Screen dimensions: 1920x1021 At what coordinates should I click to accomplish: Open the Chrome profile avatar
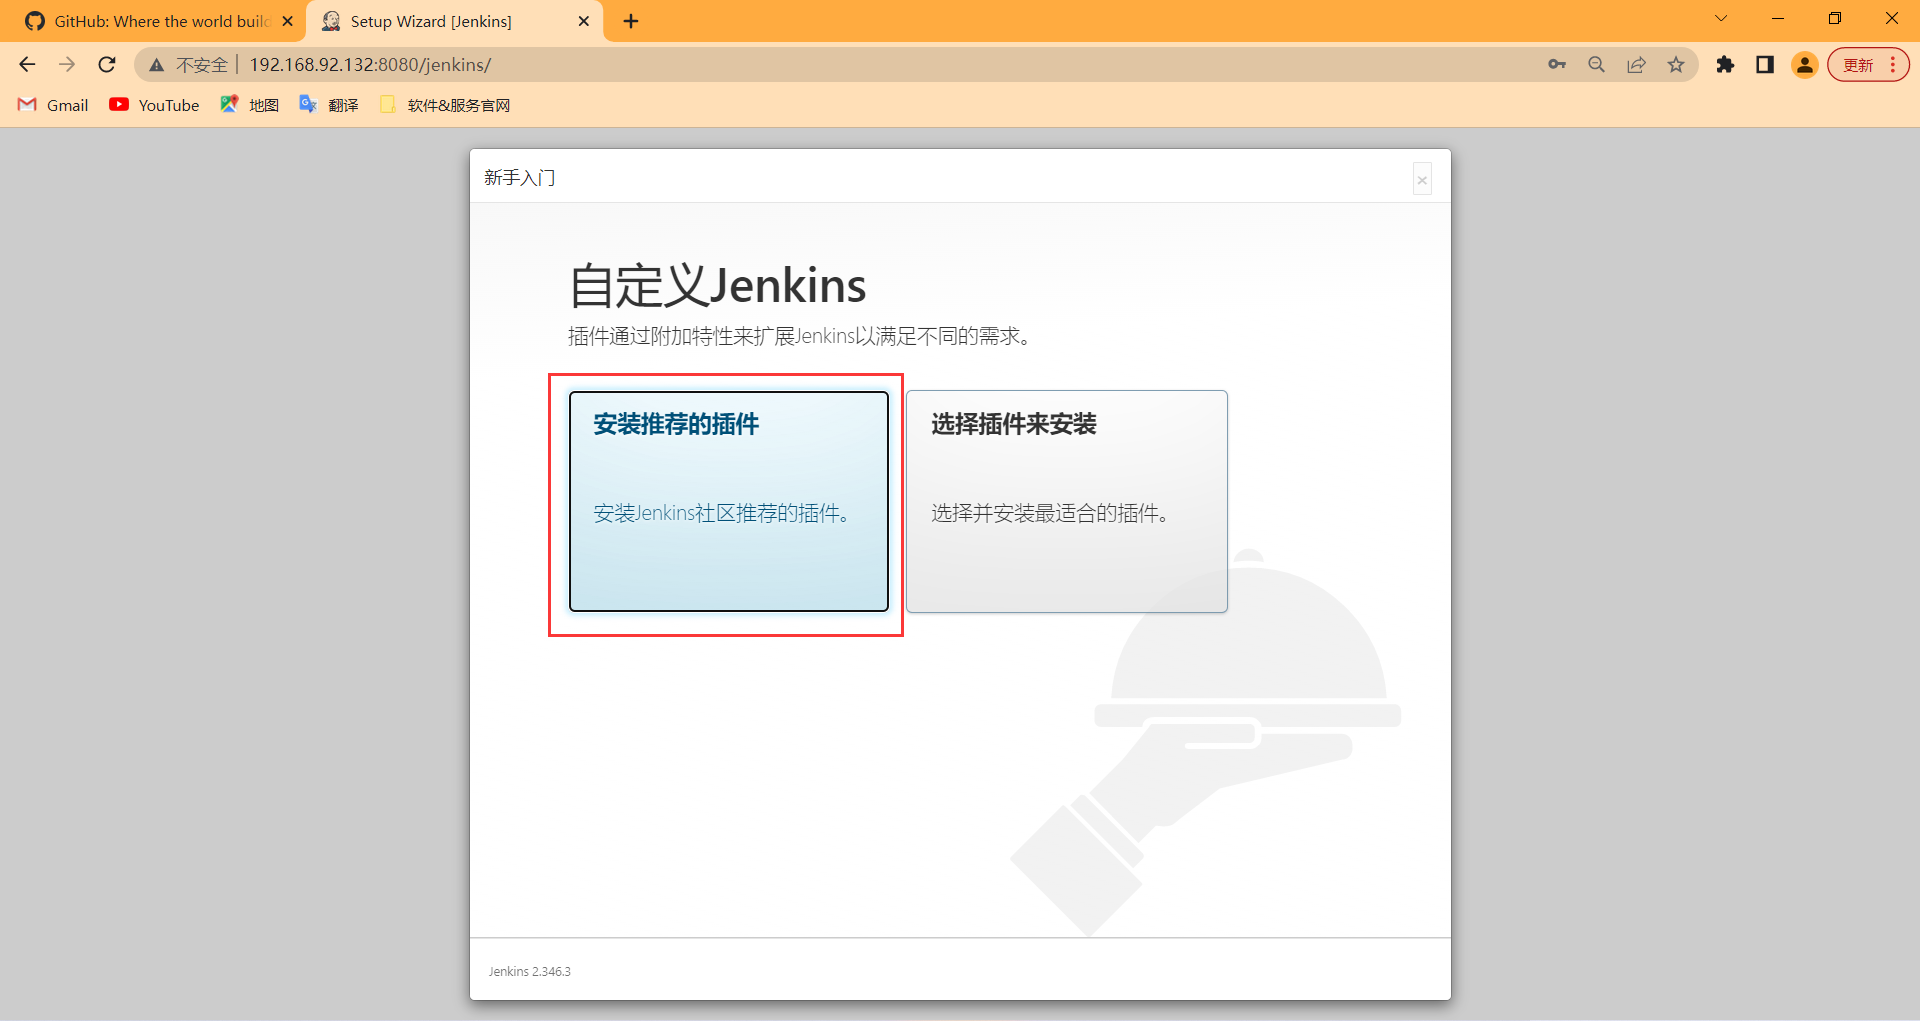(1804, 65)
